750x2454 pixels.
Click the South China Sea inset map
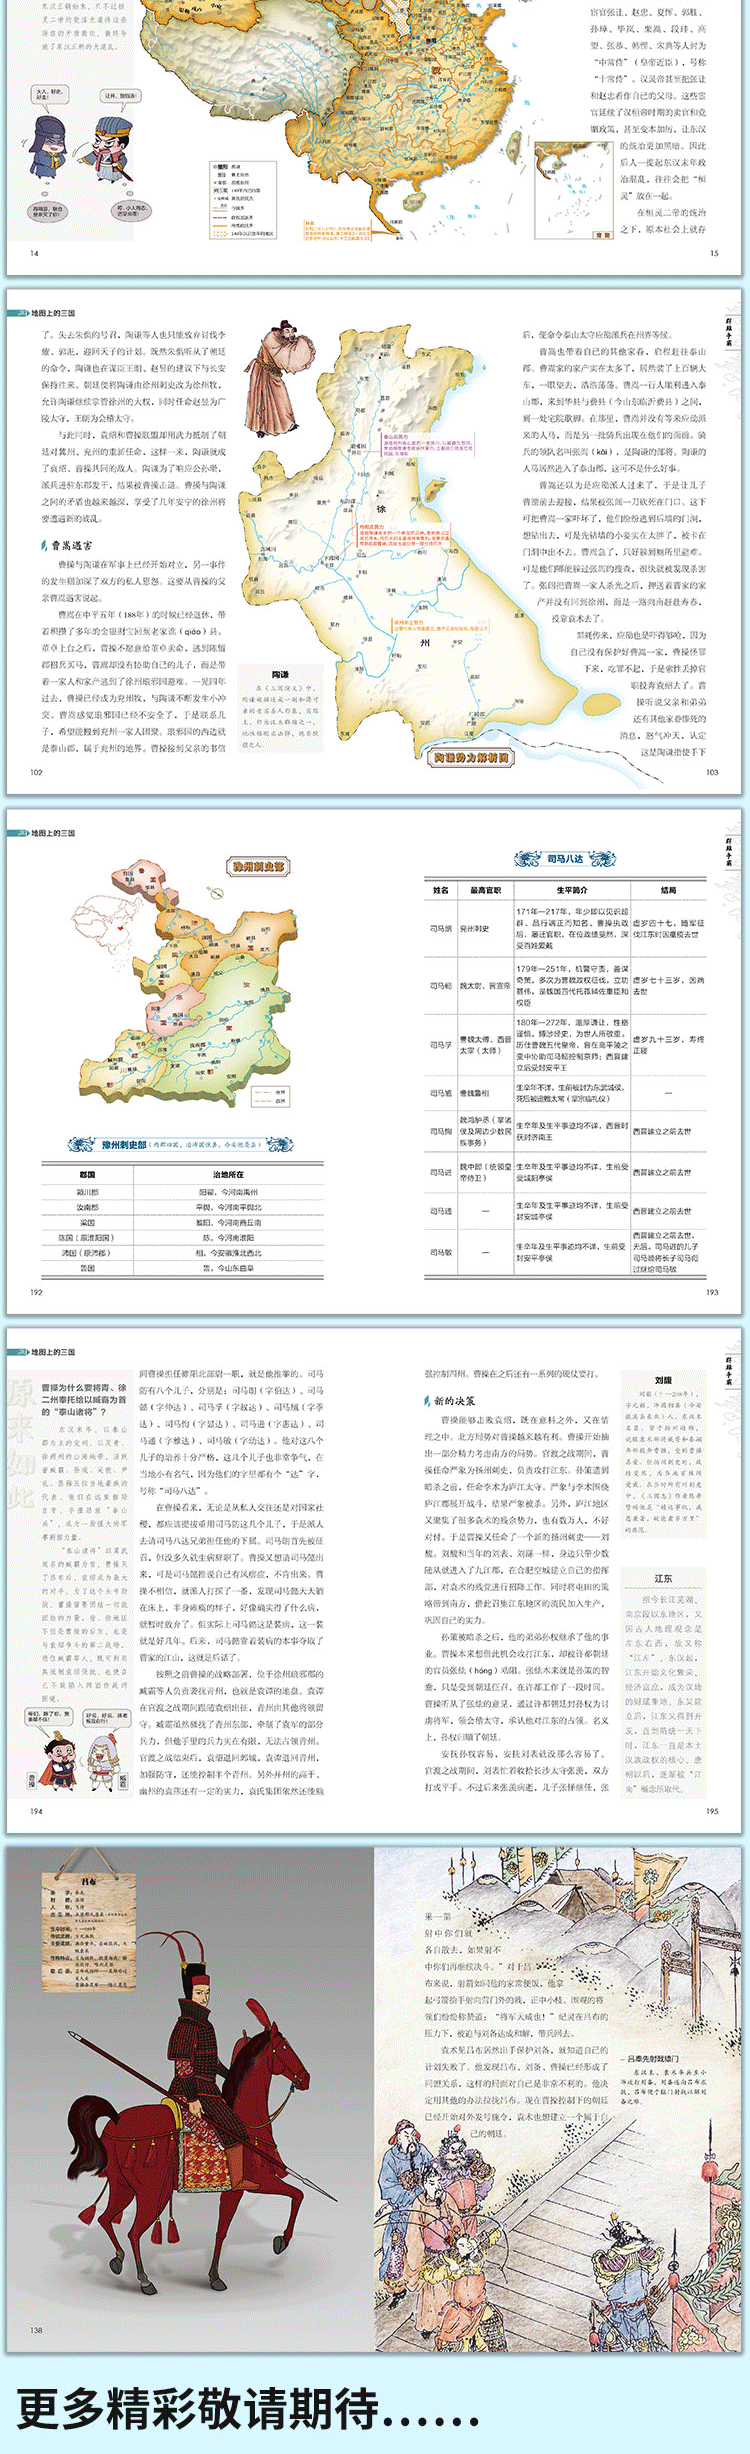574,190
